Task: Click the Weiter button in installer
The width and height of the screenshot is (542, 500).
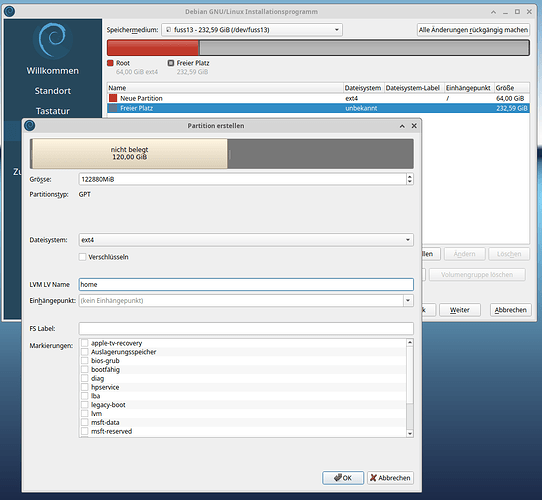Action: pos(460,310)
